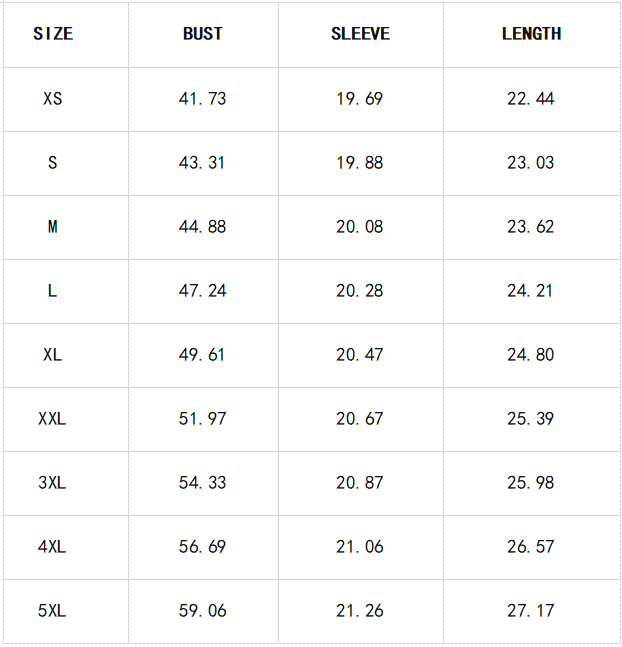Screen dimensions: 622x647
Task: Select the 5XL size row label
Action: pyautogui.click(x=52, y=611)
